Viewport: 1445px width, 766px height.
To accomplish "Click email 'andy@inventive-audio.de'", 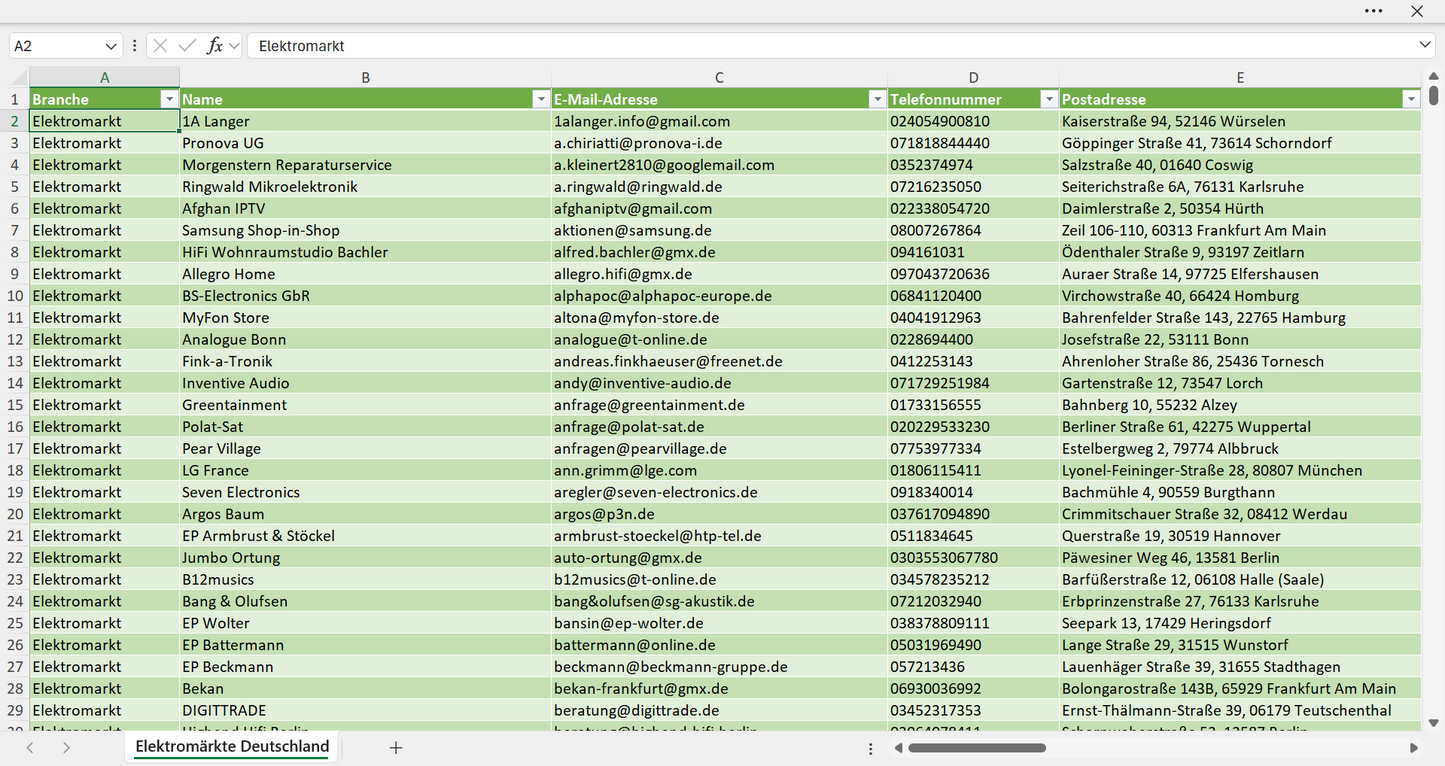I will click(x=719, y=383).
